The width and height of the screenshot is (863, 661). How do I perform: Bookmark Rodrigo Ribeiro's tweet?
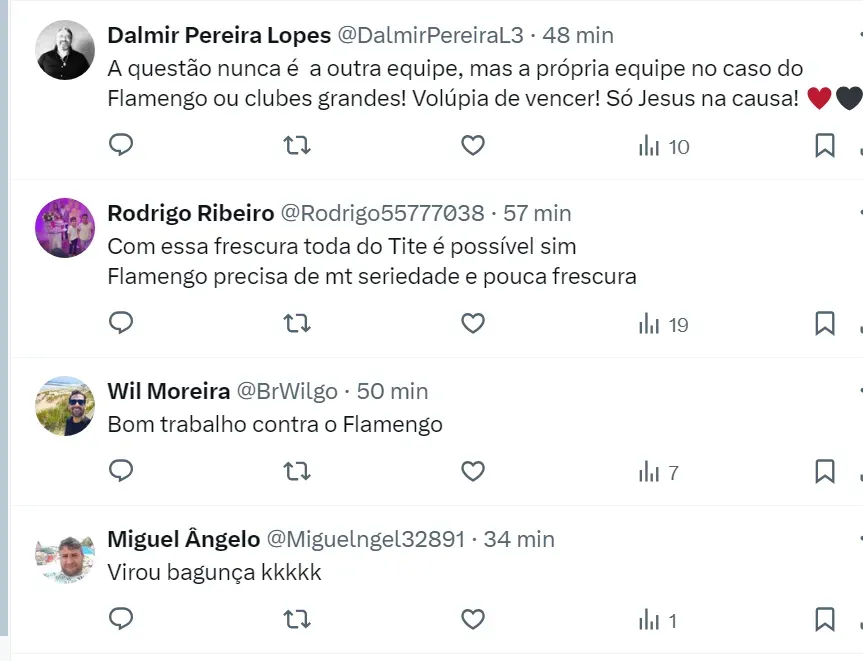click(824, 324)
